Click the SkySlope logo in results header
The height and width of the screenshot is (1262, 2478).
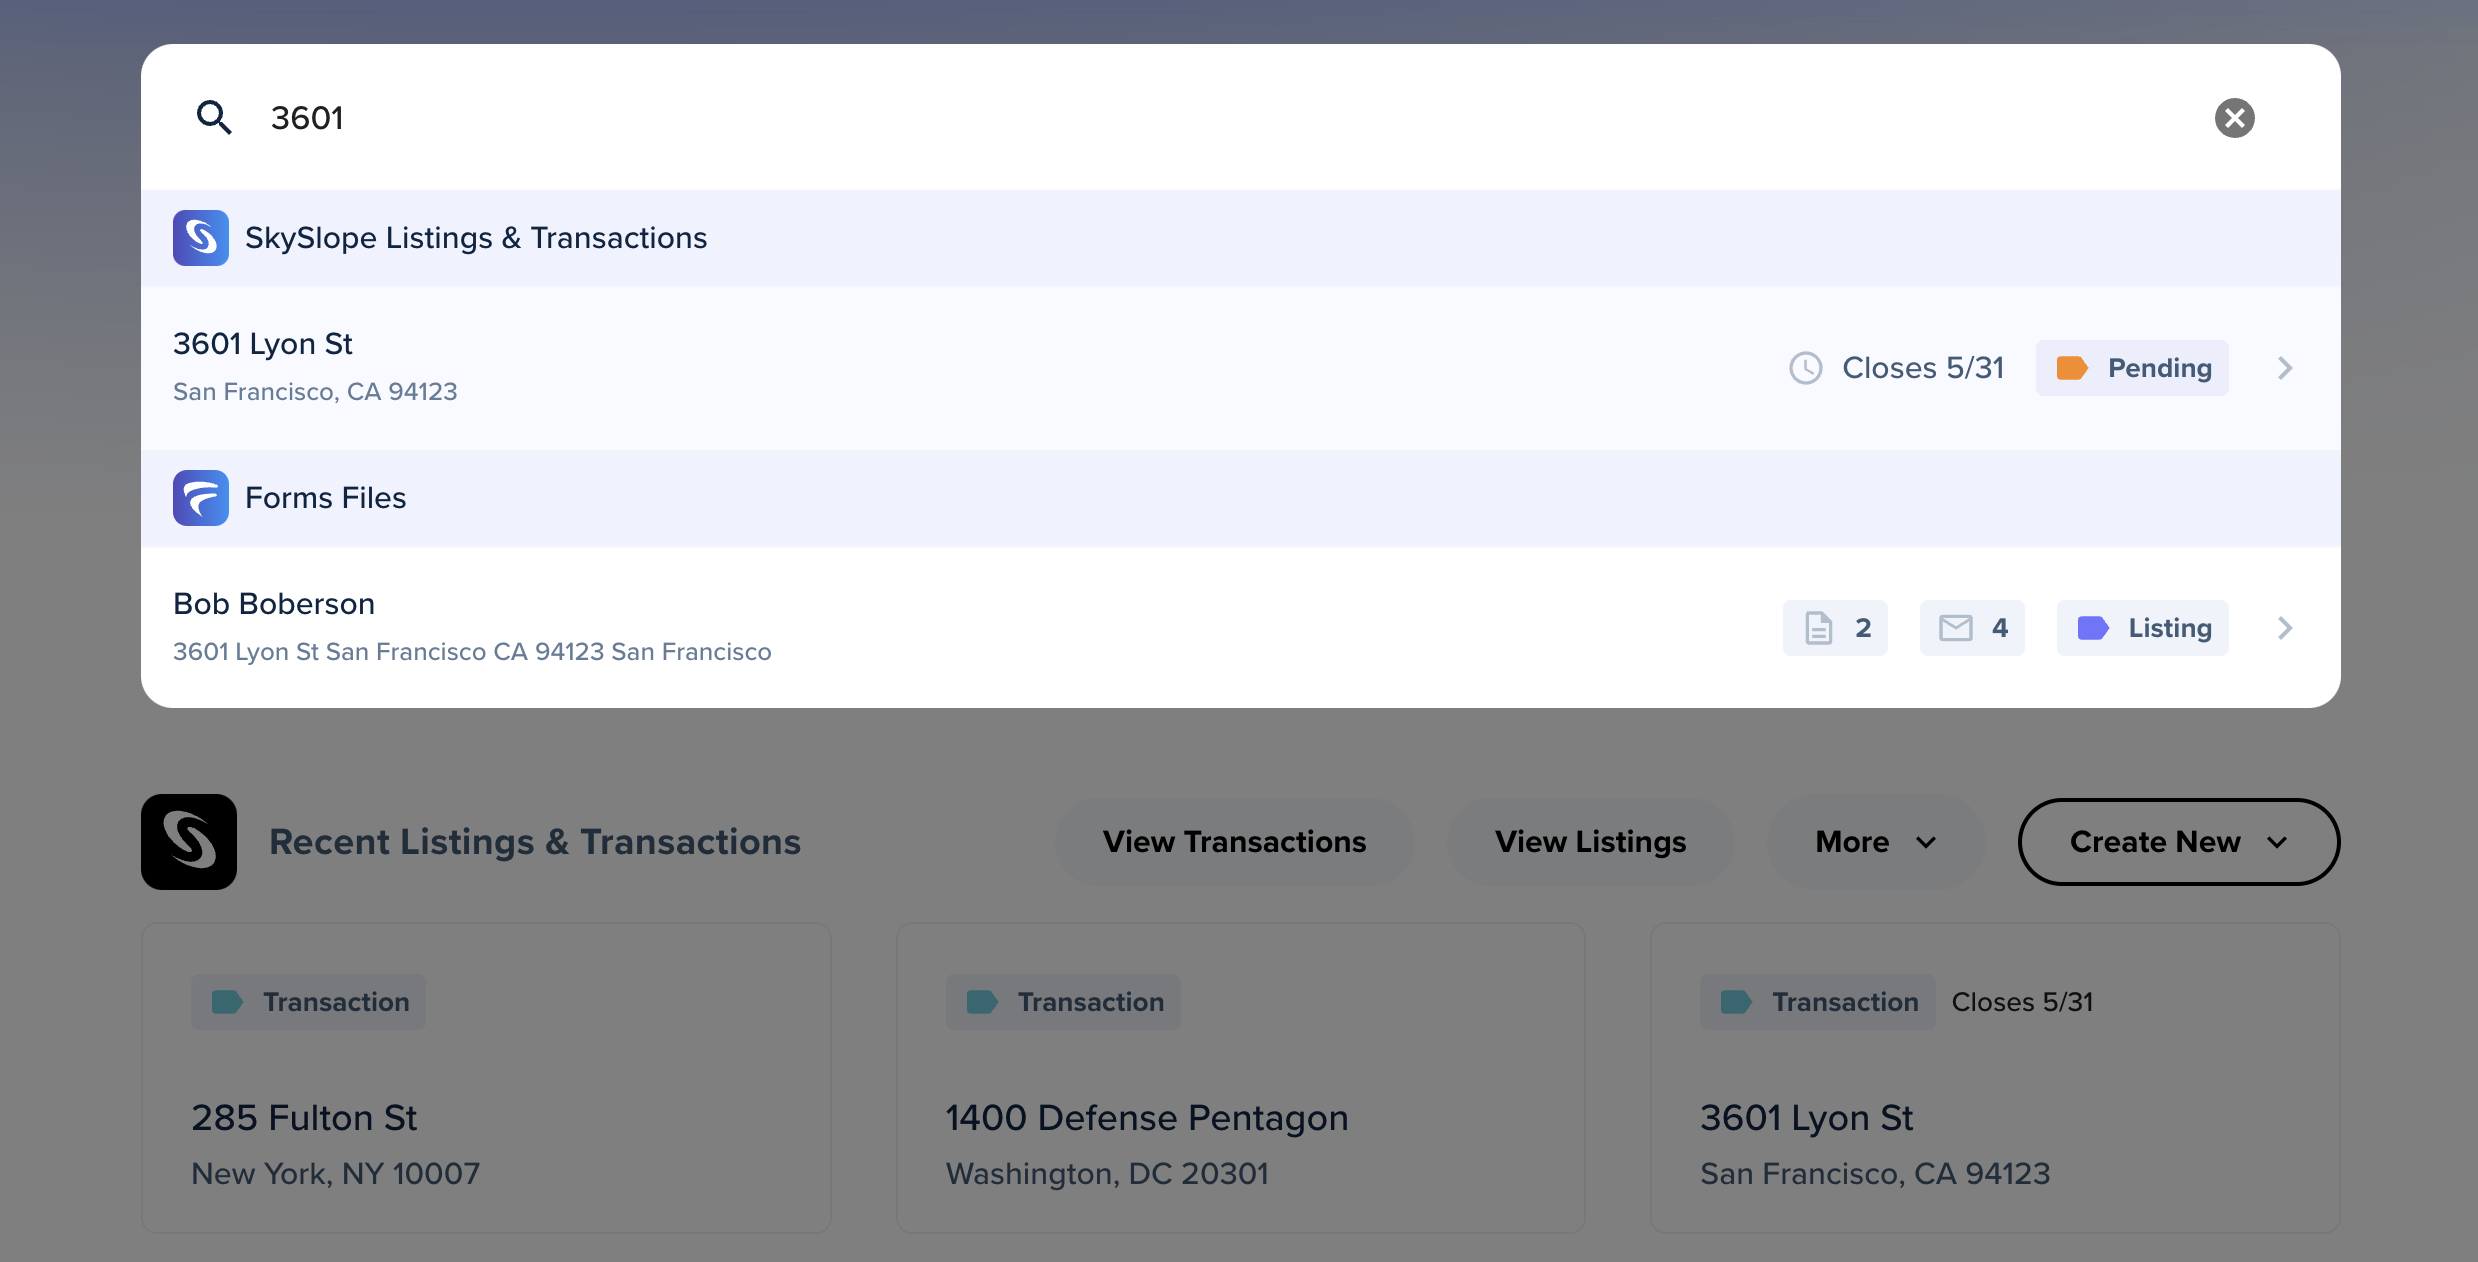201,238
